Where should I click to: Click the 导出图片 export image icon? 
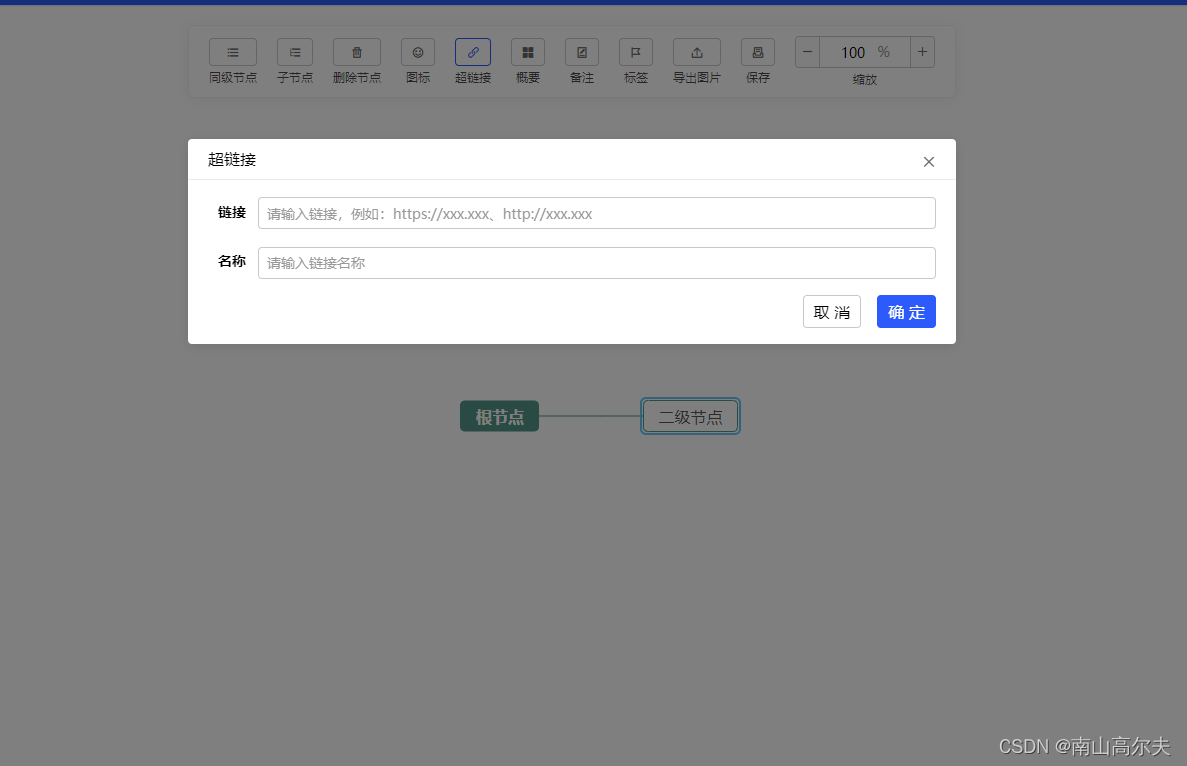click(x=696, y=51)
